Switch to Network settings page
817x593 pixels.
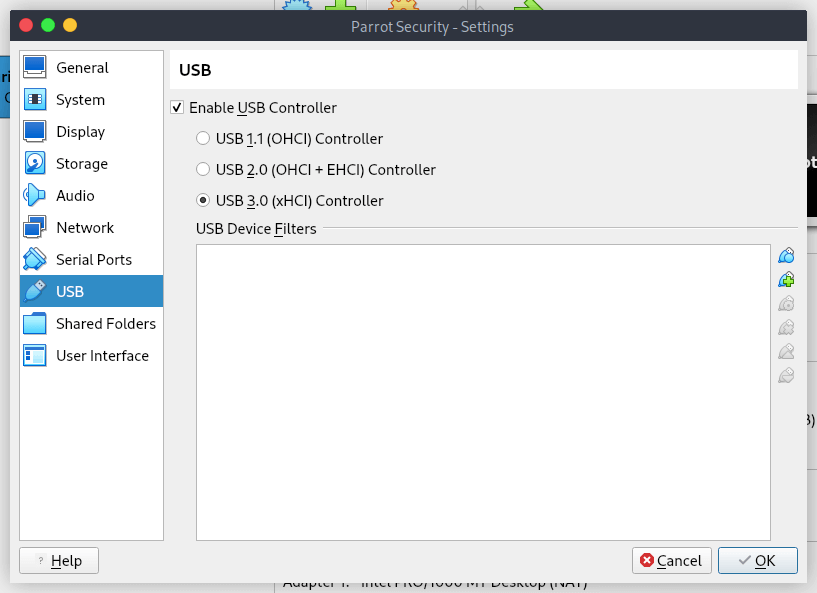click(x=84, y=228)
